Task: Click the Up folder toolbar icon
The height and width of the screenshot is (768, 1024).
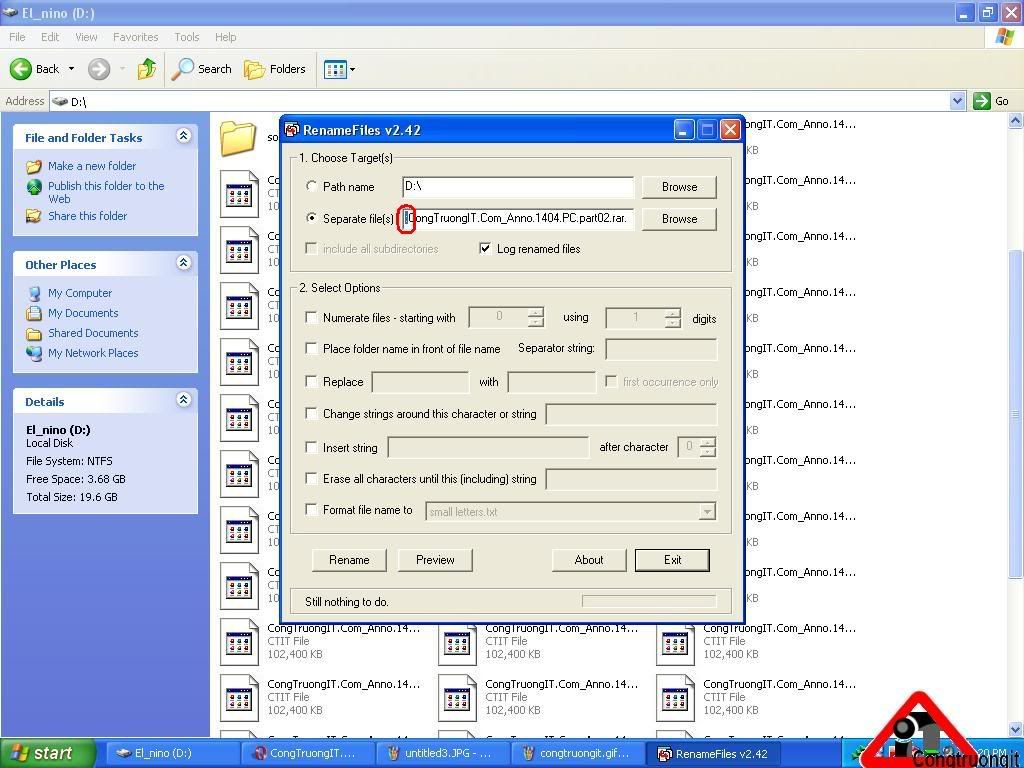Action: [147, 69]
